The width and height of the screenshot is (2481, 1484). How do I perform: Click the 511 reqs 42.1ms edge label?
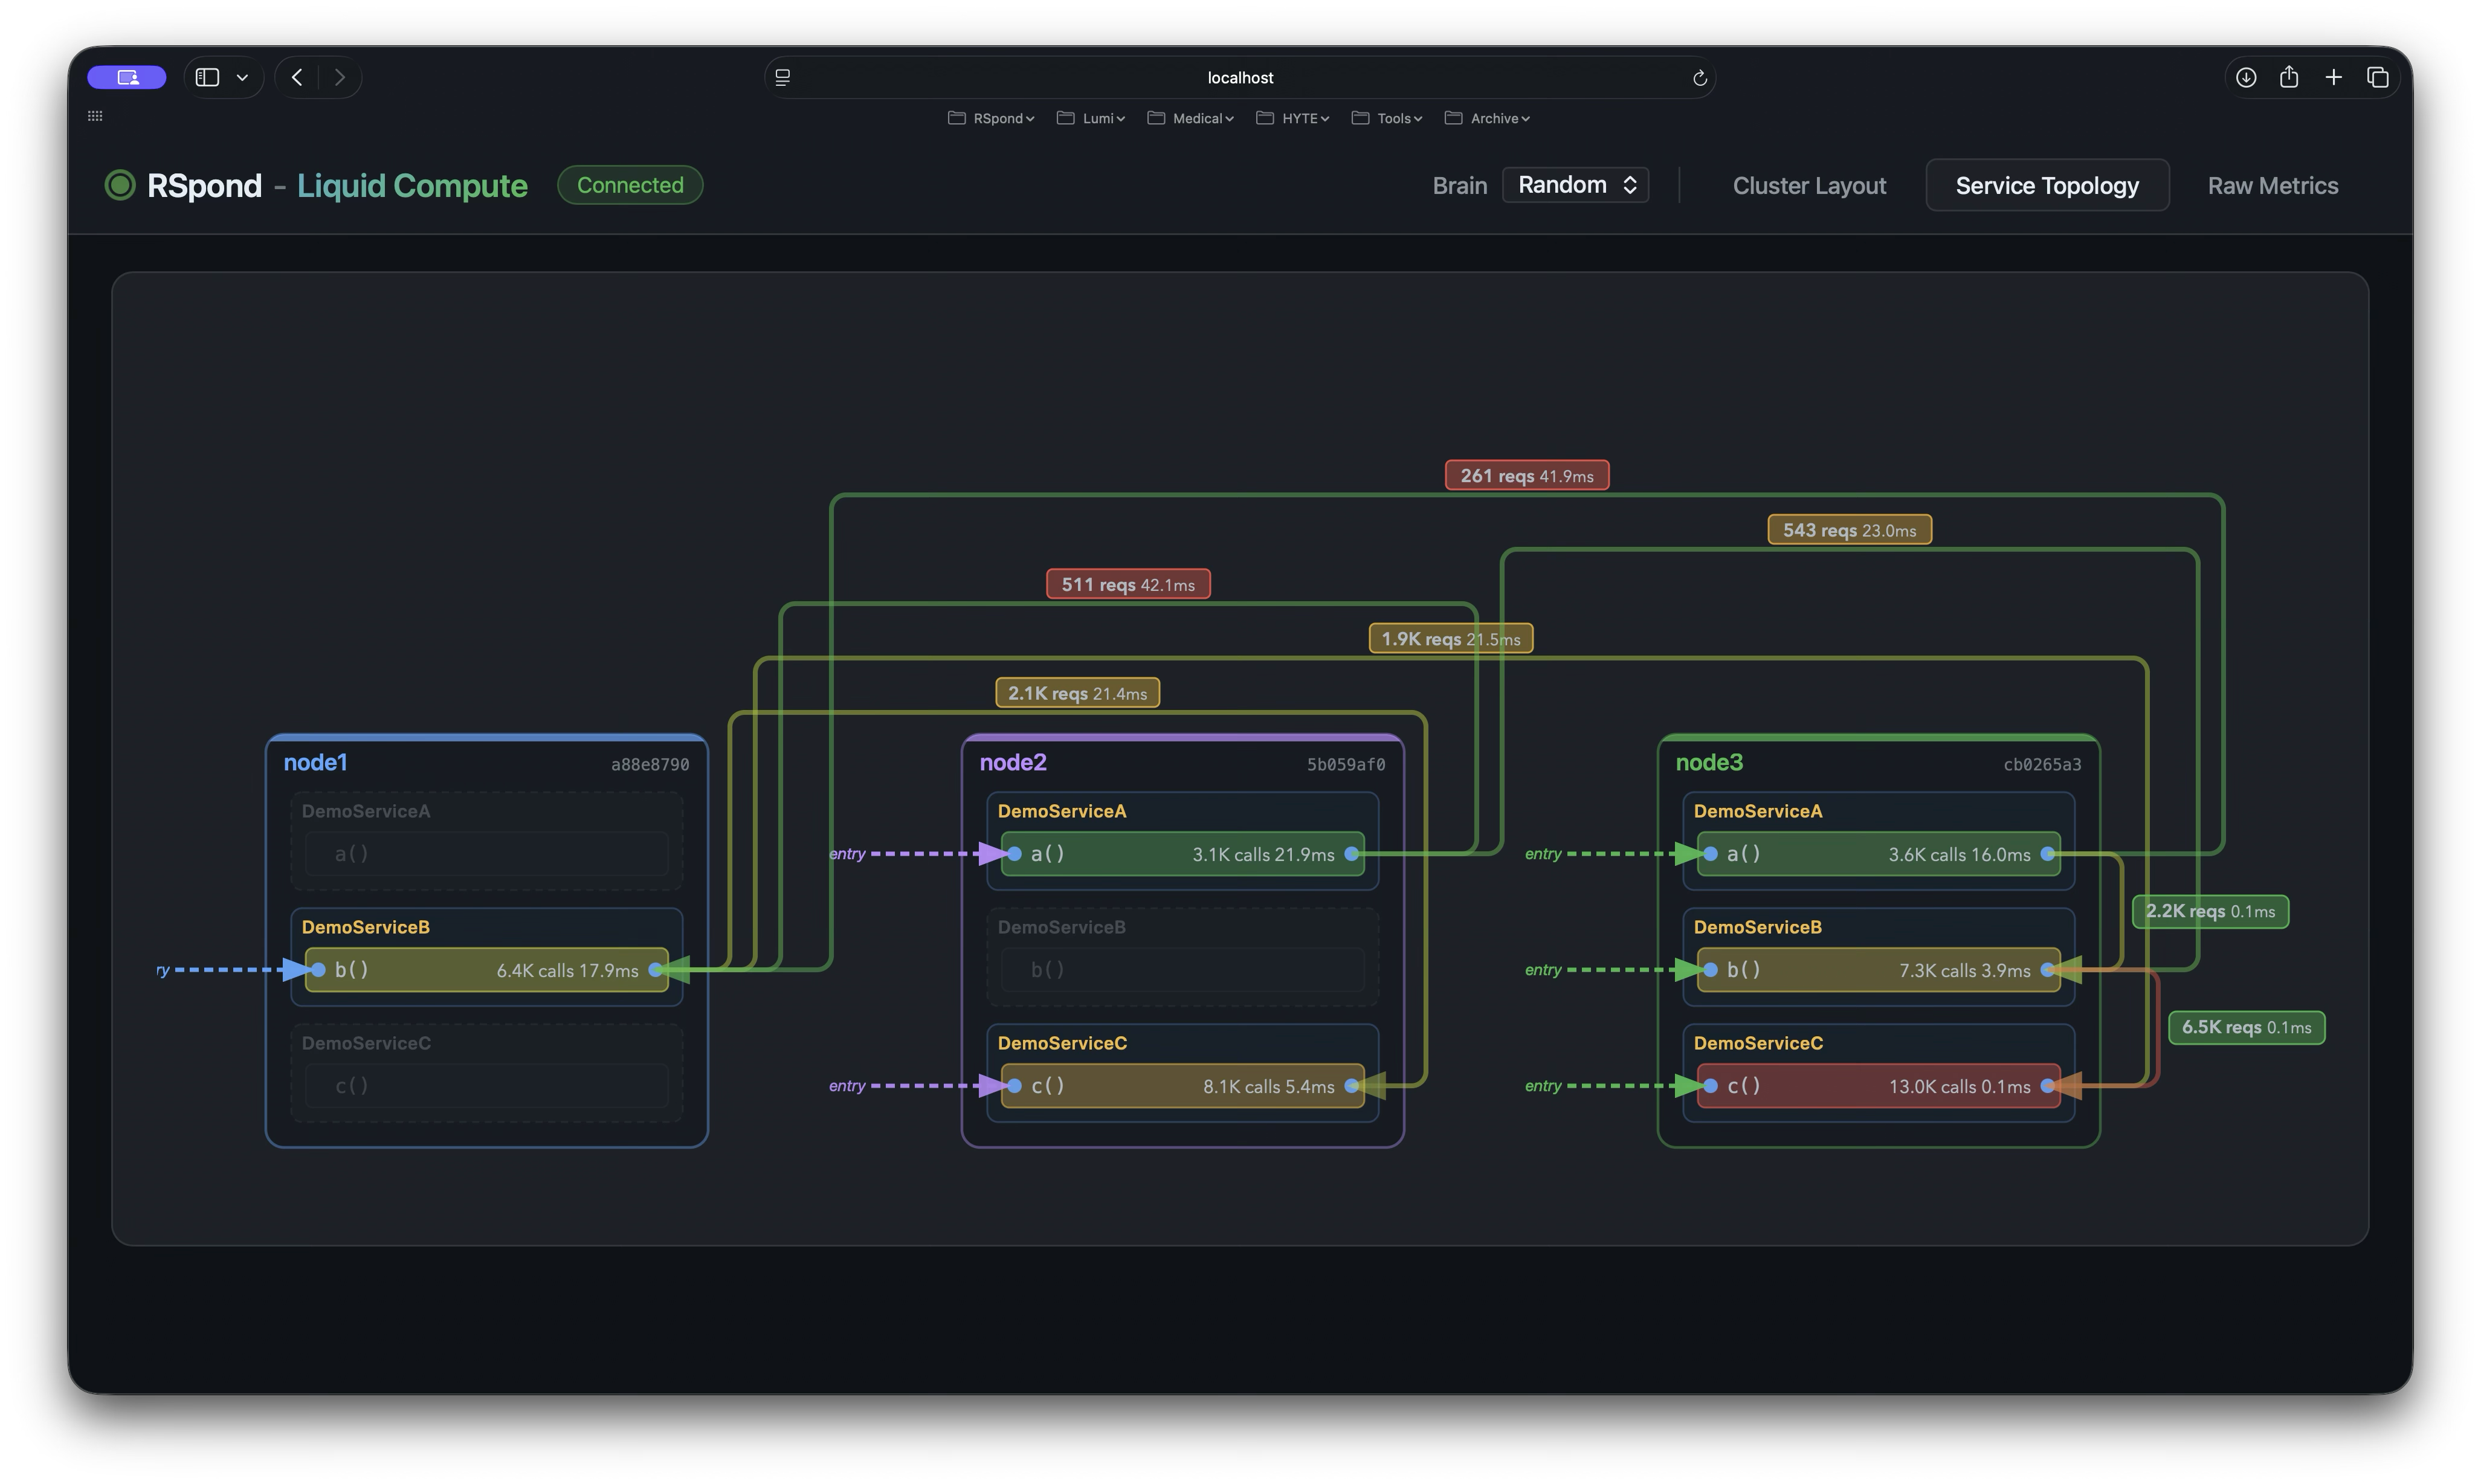pyautogui.click(x=1128, y=584)
